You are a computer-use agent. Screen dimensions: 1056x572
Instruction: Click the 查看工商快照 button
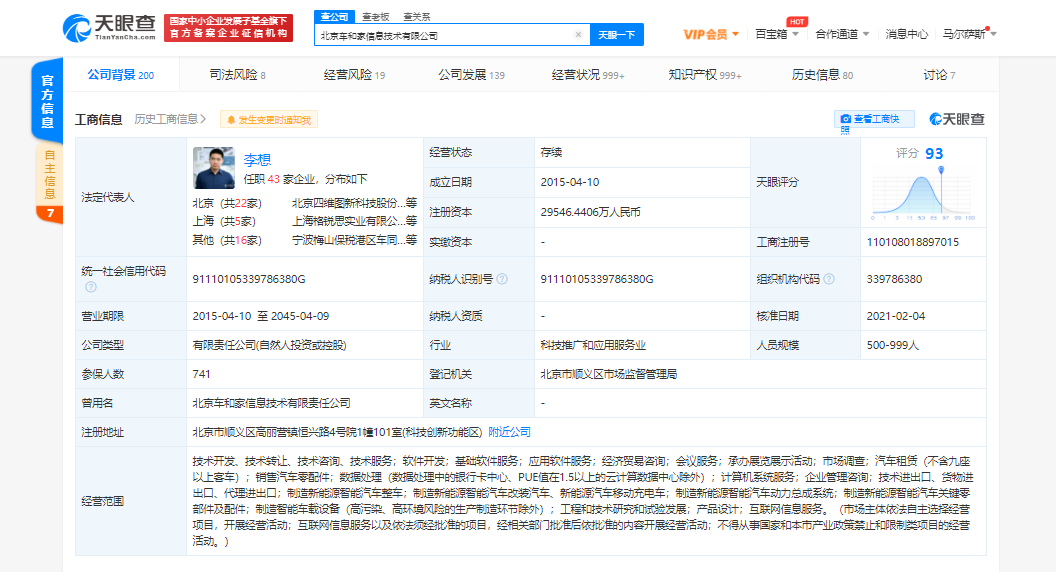pyautogui.click(x=874, y=119)
